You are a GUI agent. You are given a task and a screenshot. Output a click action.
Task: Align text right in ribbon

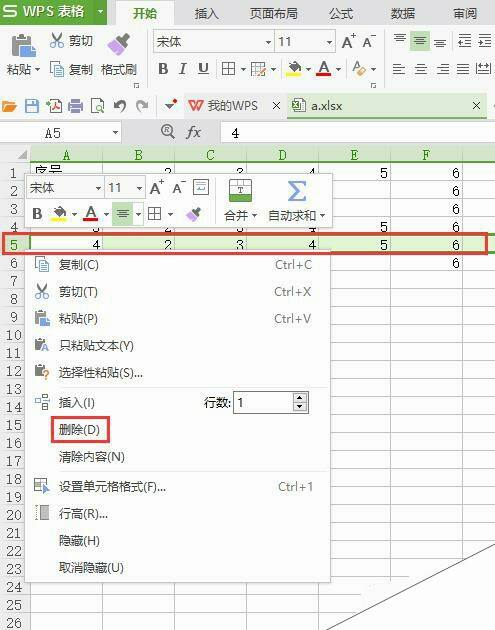[x=442, y=69]
